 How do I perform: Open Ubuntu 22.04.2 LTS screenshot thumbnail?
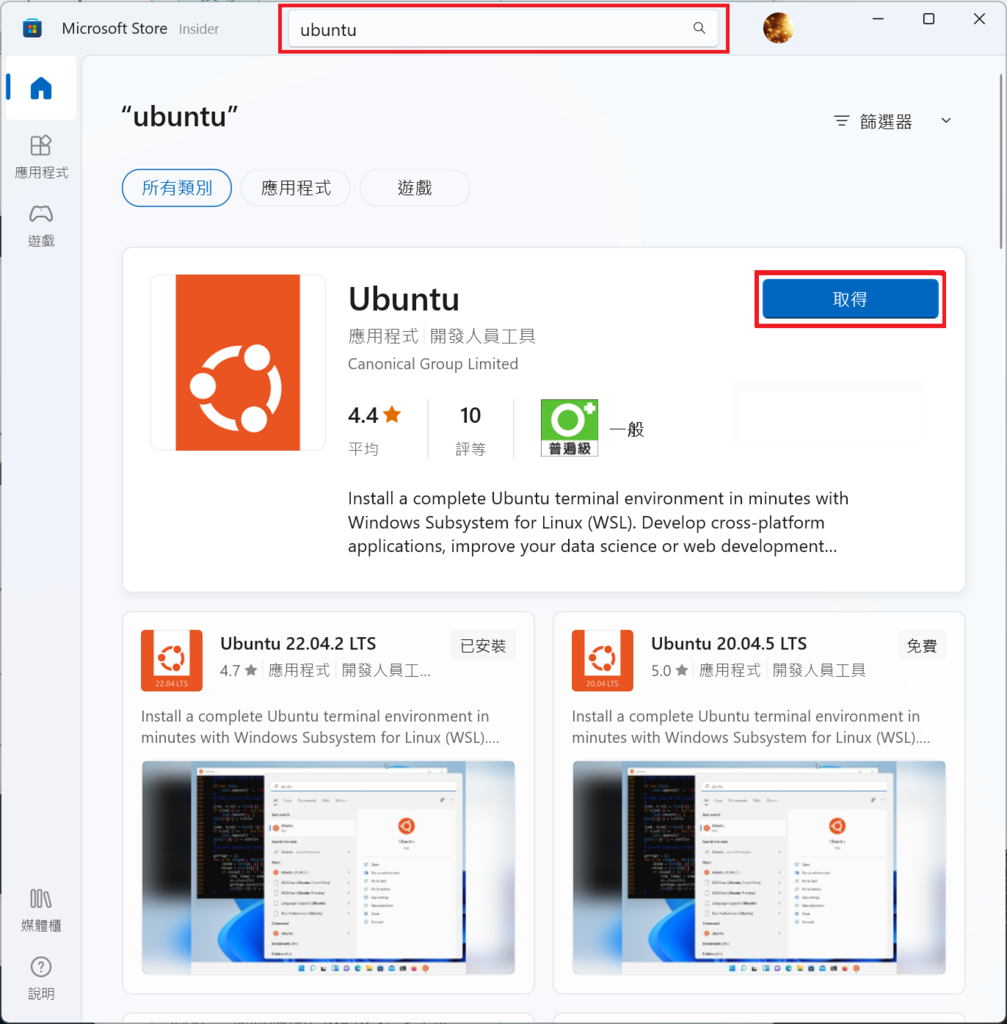328,867
